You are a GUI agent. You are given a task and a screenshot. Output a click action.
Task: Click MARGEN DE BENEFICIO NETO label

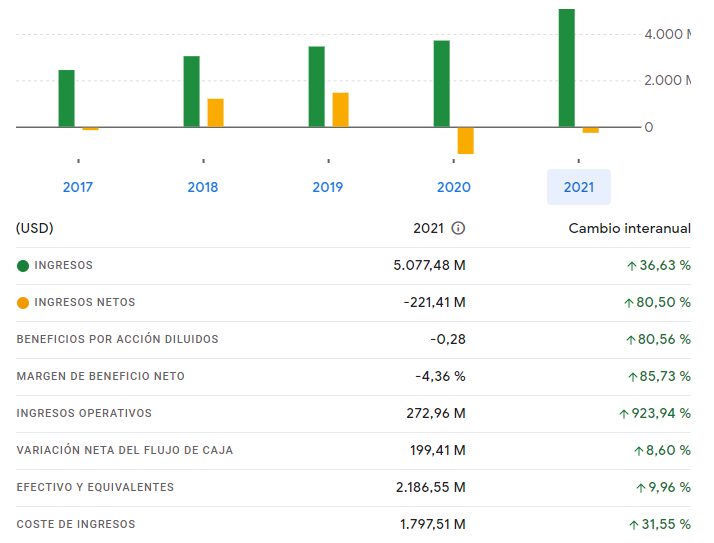tap(101, 376)
